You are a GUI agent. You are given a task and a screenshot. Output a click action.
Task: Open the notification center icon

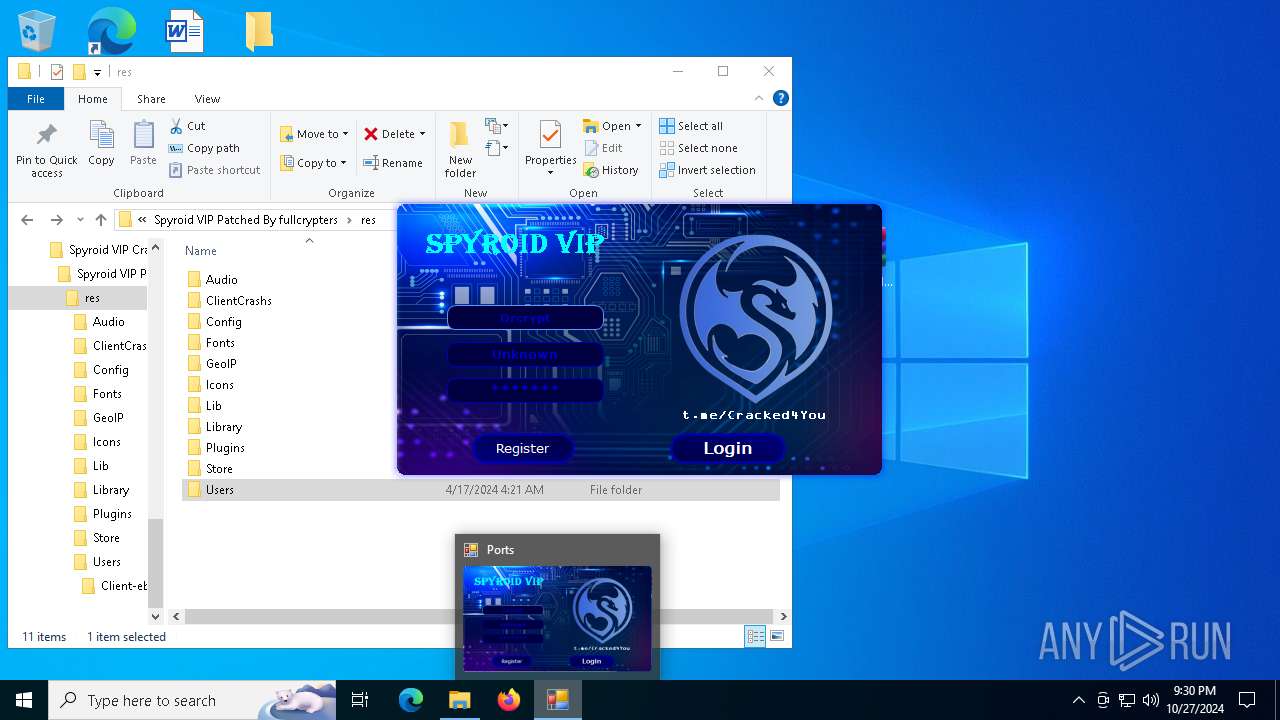[1247, 700]
